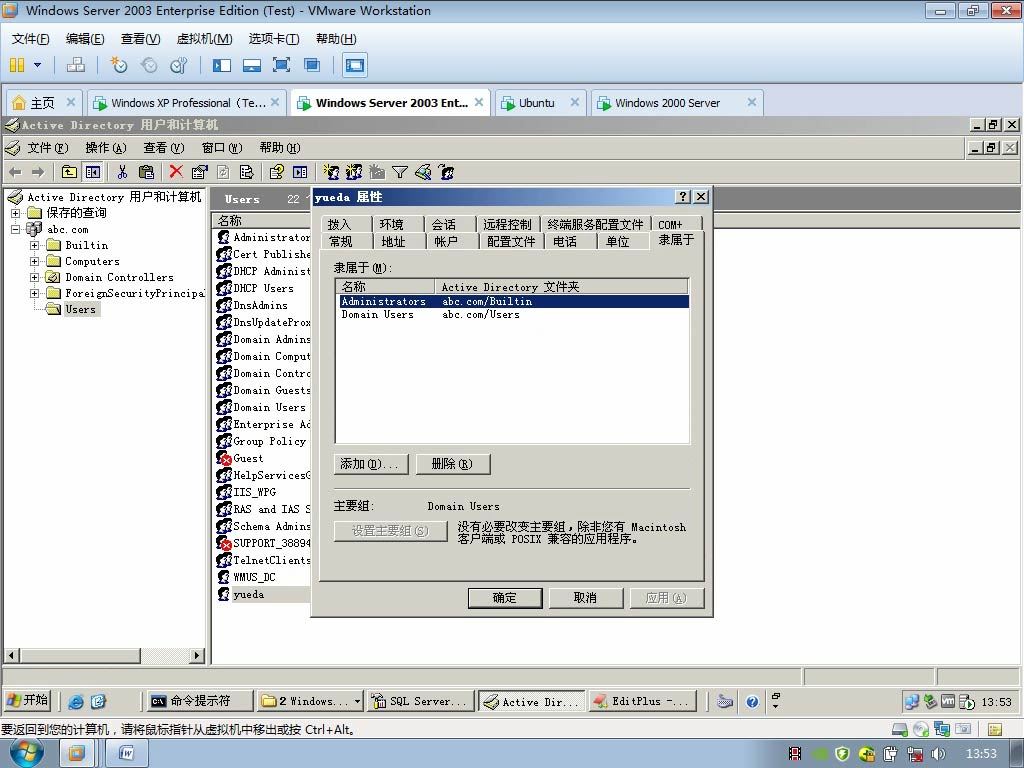Go back in the Active Directory console
This screenshot has height=768, width=1024.
(x=16, y=172)
